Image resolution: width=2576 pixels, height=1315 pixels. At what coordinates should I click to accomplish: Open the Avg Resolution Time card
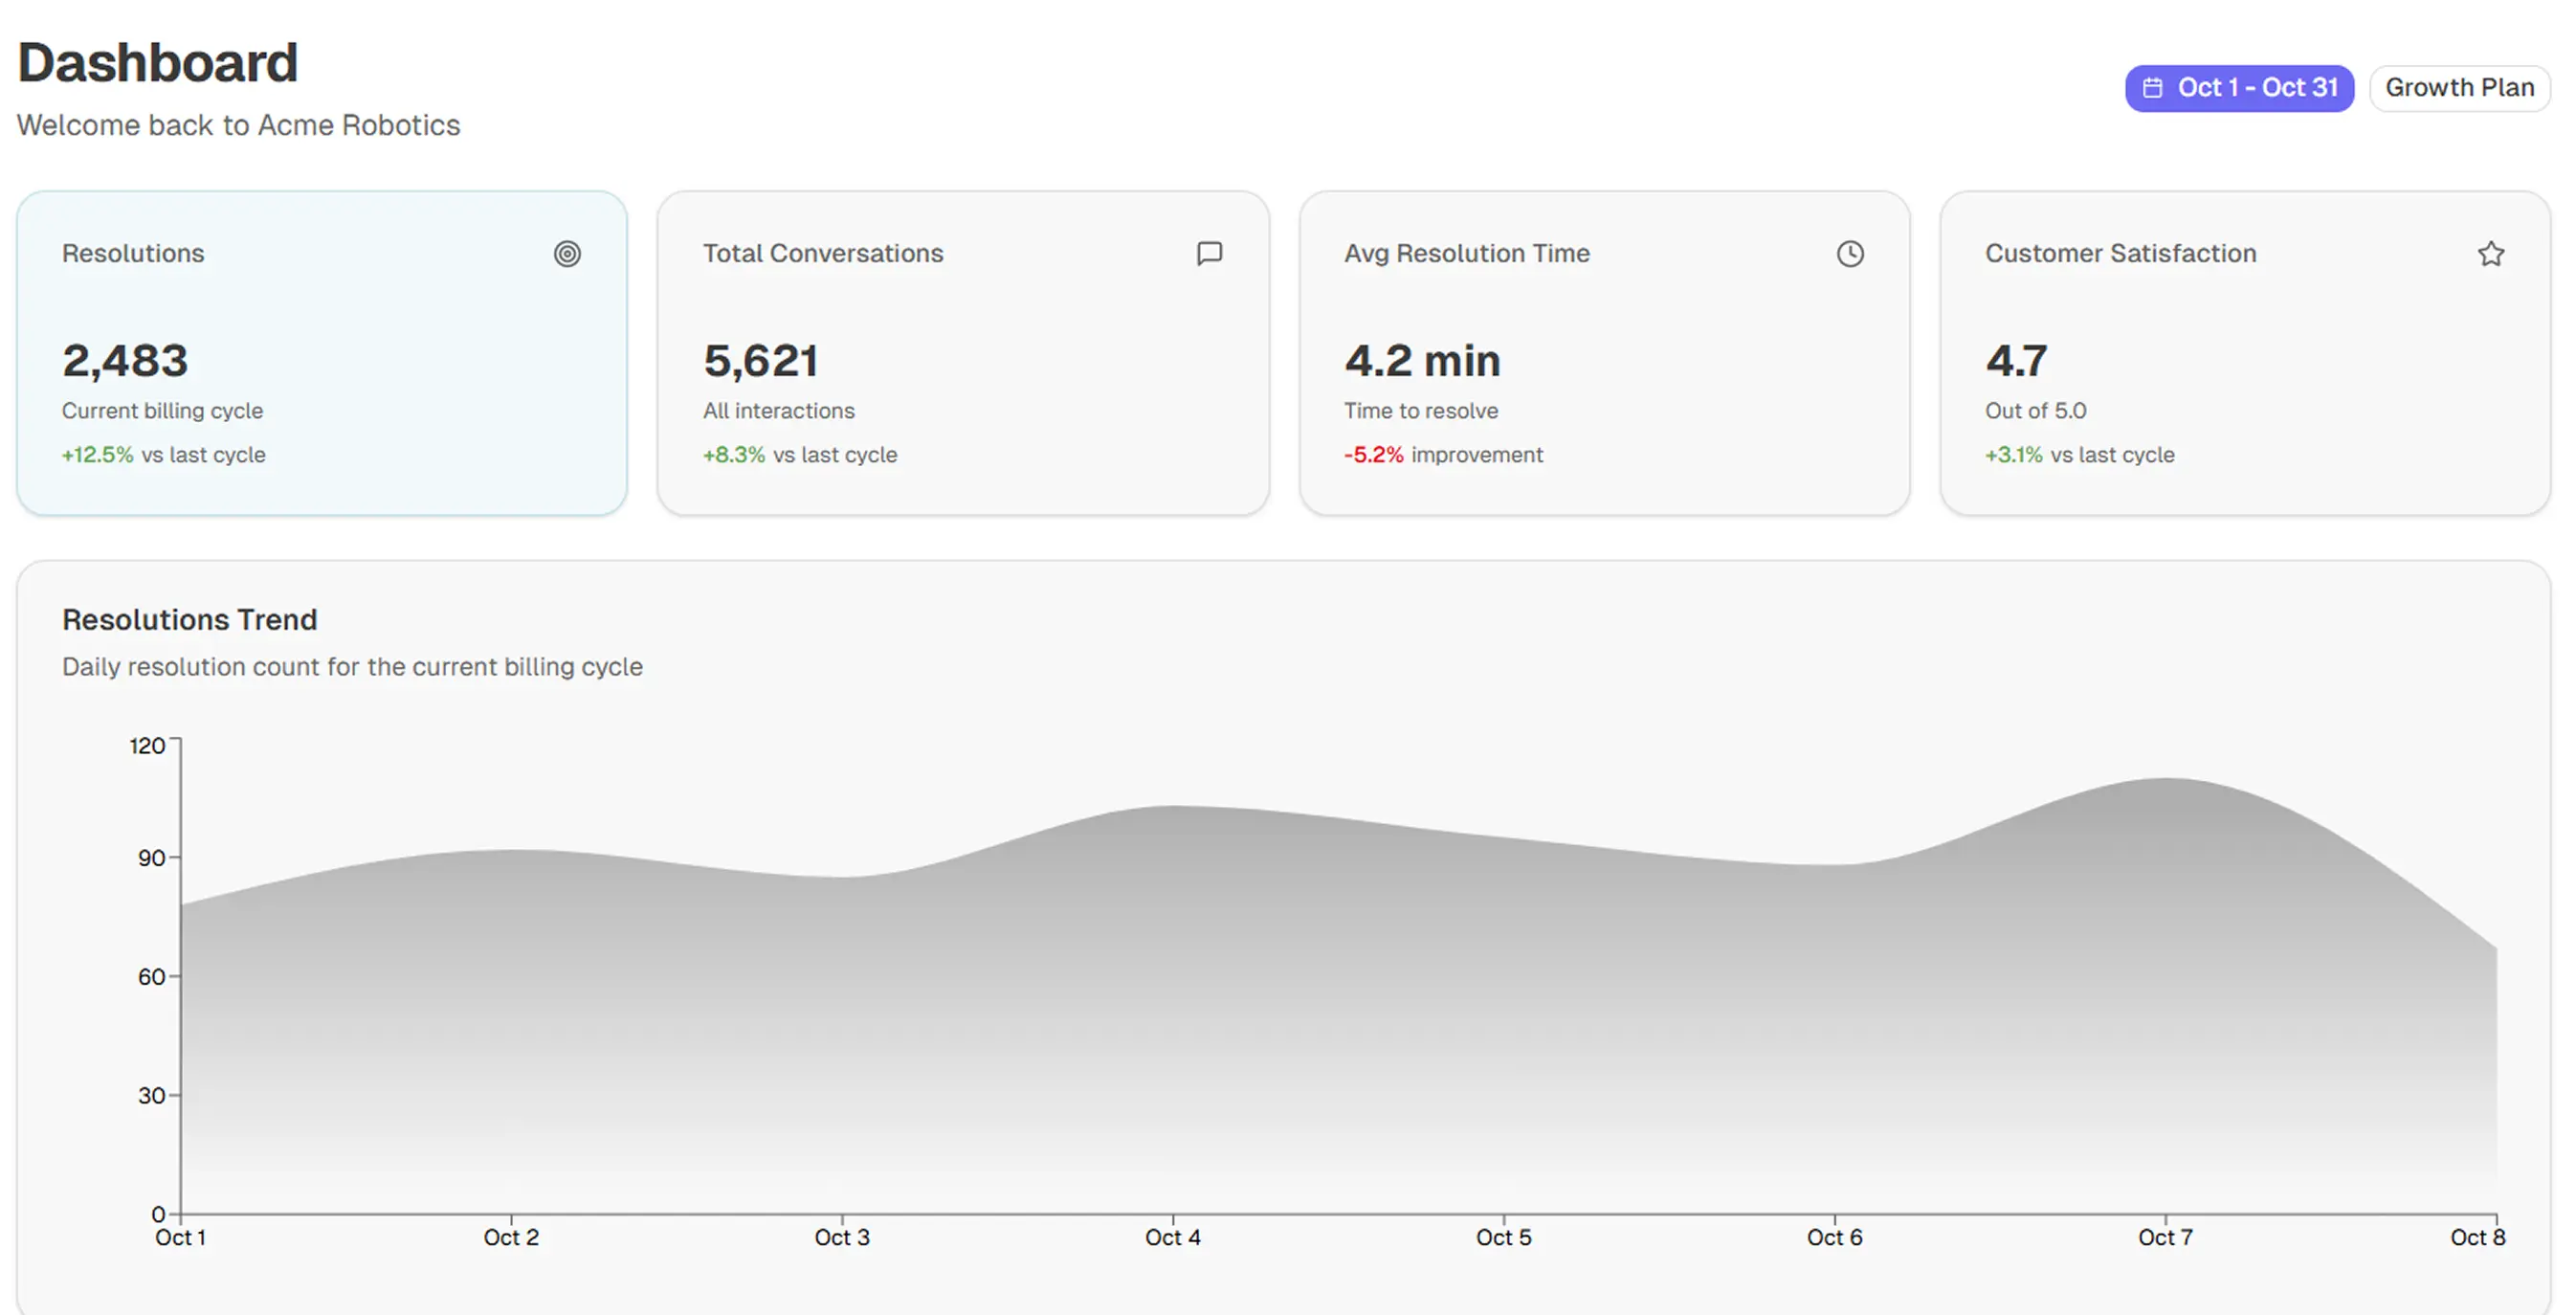pyautogui.click(x=1604, y=353)
